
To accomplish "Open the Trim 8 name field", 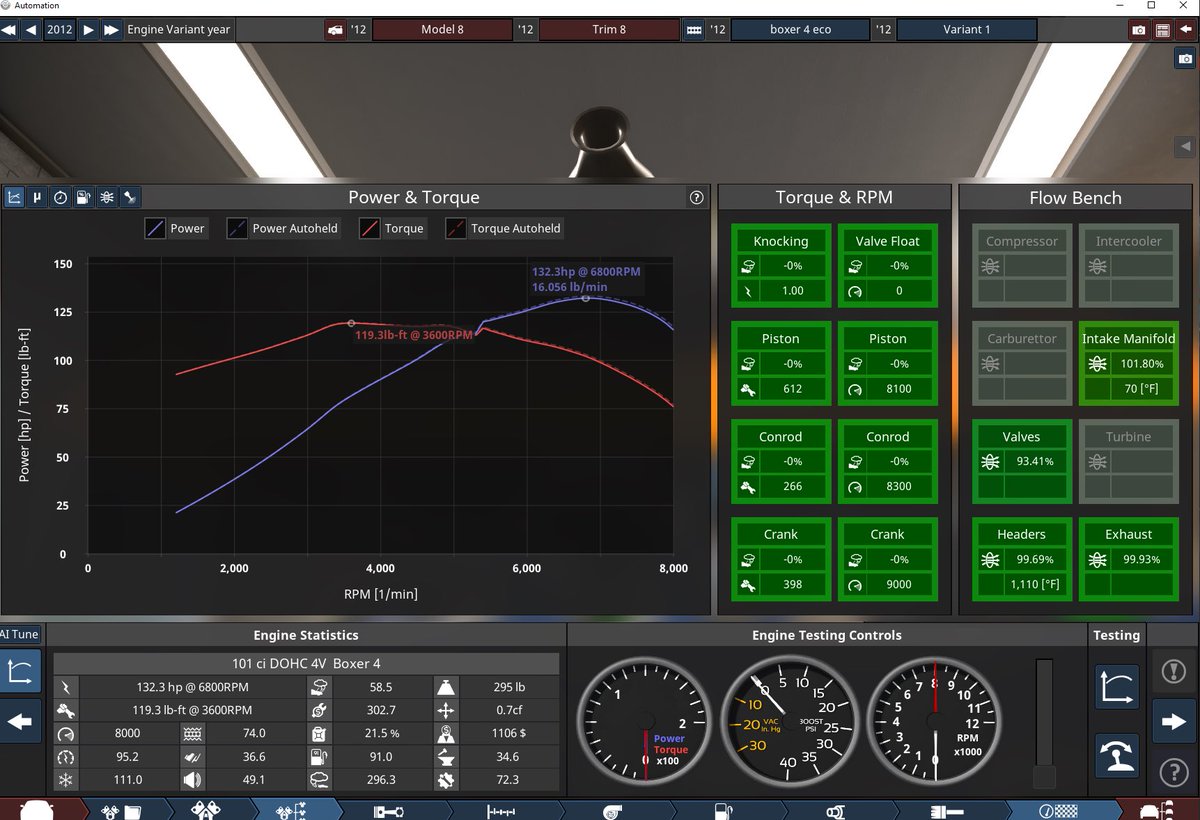I will pyautogui.click(x=609, y=30).
